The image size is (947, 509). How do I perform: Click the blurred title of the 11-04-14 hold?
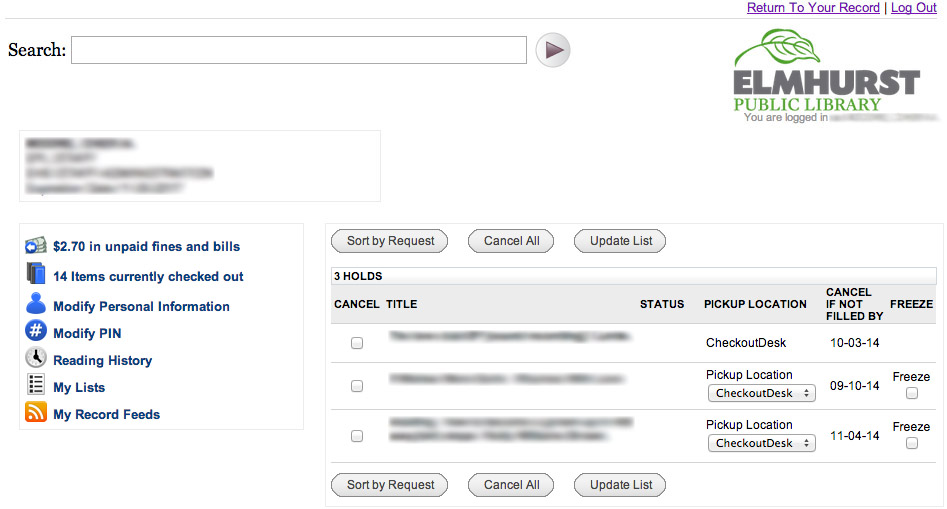tap(510, 429)
